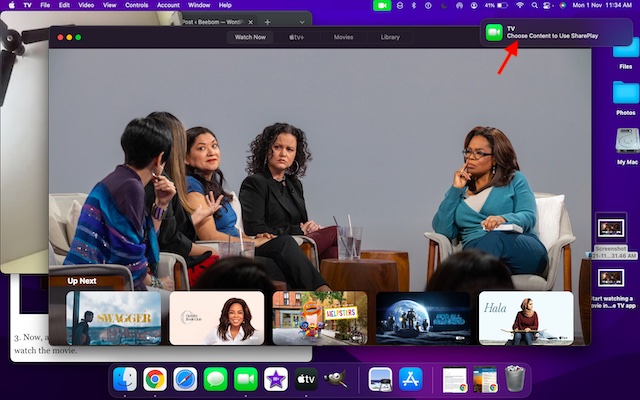Click the date and time in menu bar
This screenshot has width=640, height=400.
602,5
